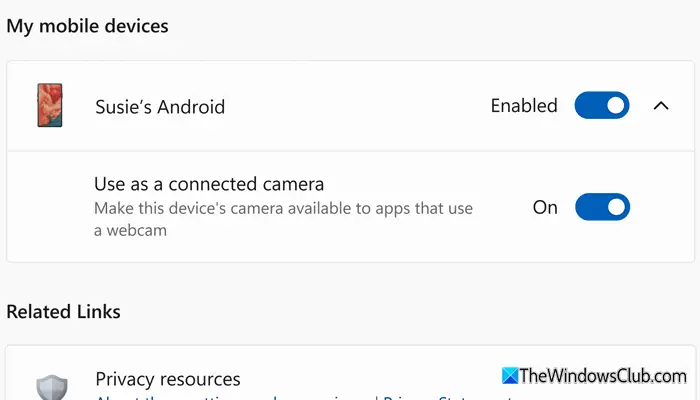Click the Related Links heading
Screen dimensions: 700x400
[x=63, y=312]
